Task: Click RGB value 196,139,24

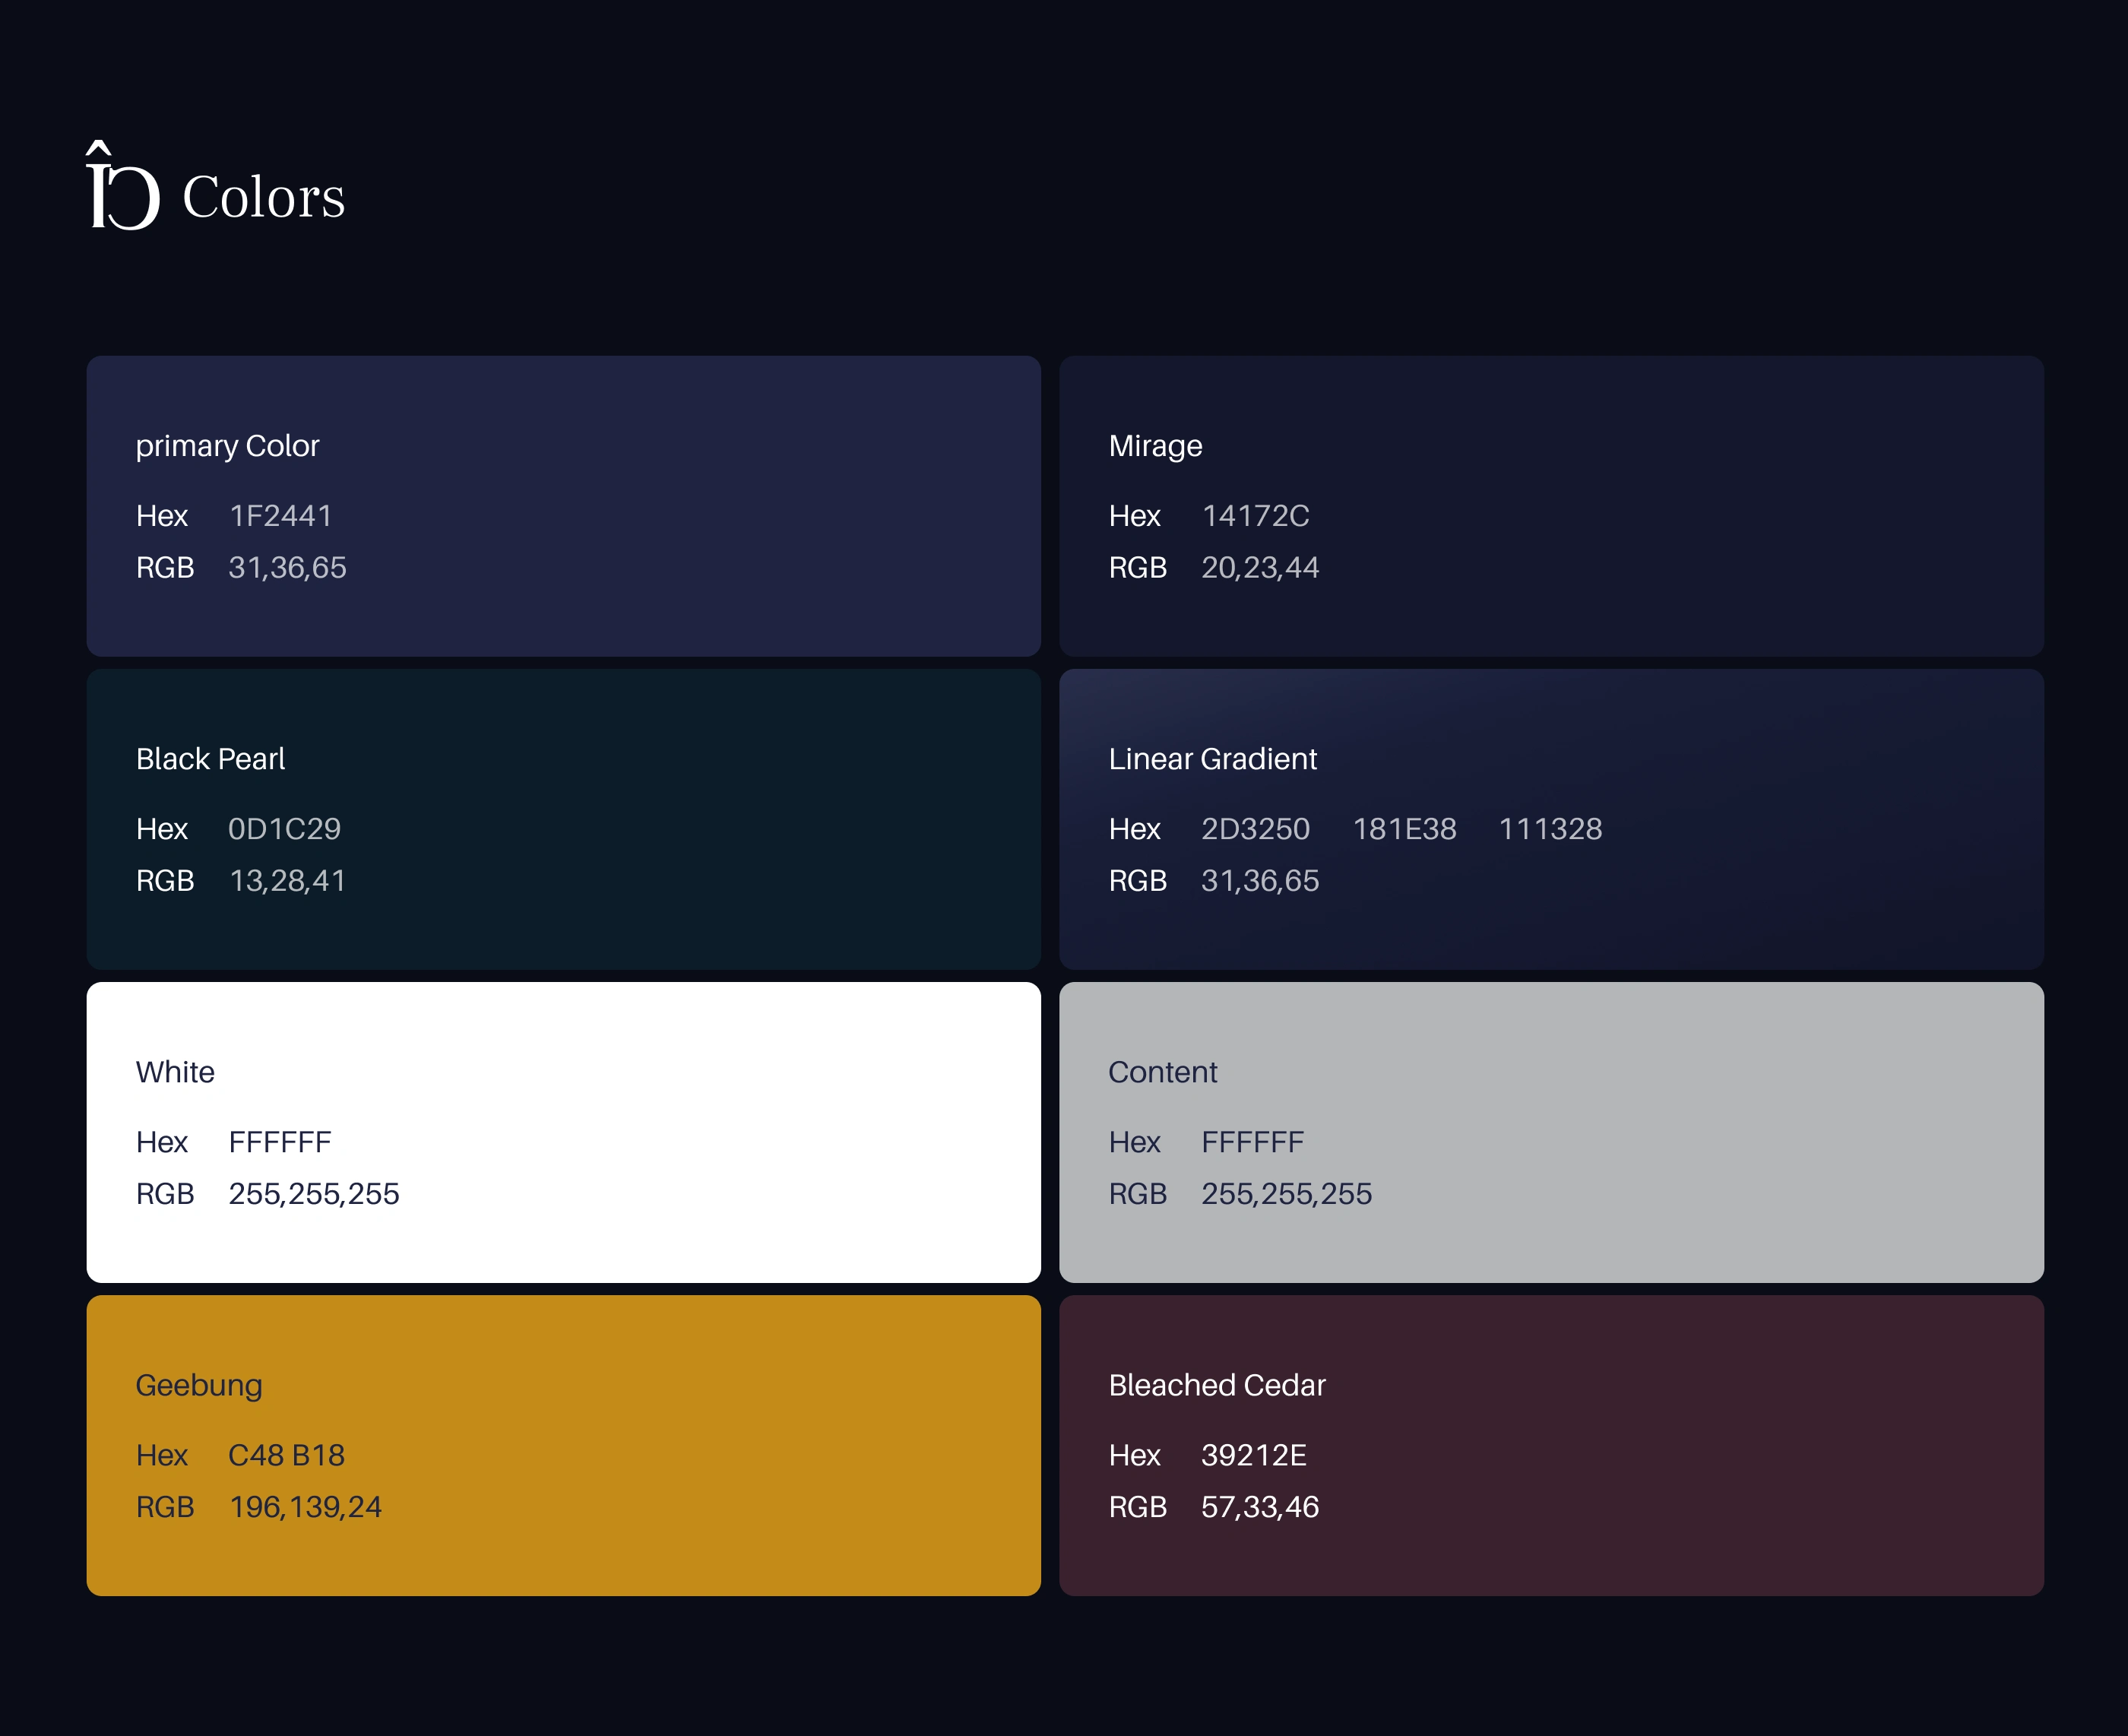Action: (305, 1507)
